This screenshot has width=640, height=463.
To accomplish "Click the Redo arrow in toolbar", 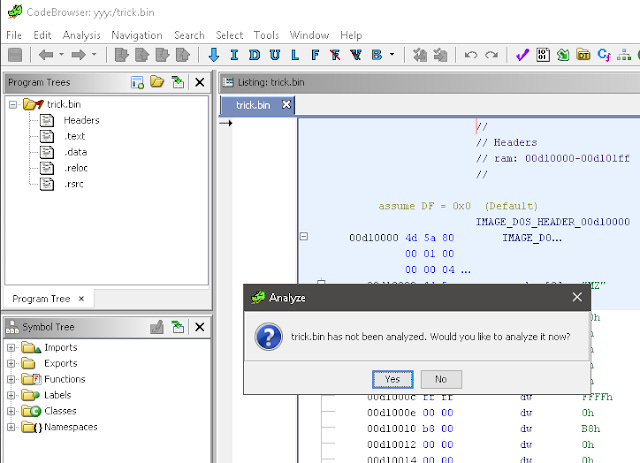I will pyautogui.click(x=491, y=55).
